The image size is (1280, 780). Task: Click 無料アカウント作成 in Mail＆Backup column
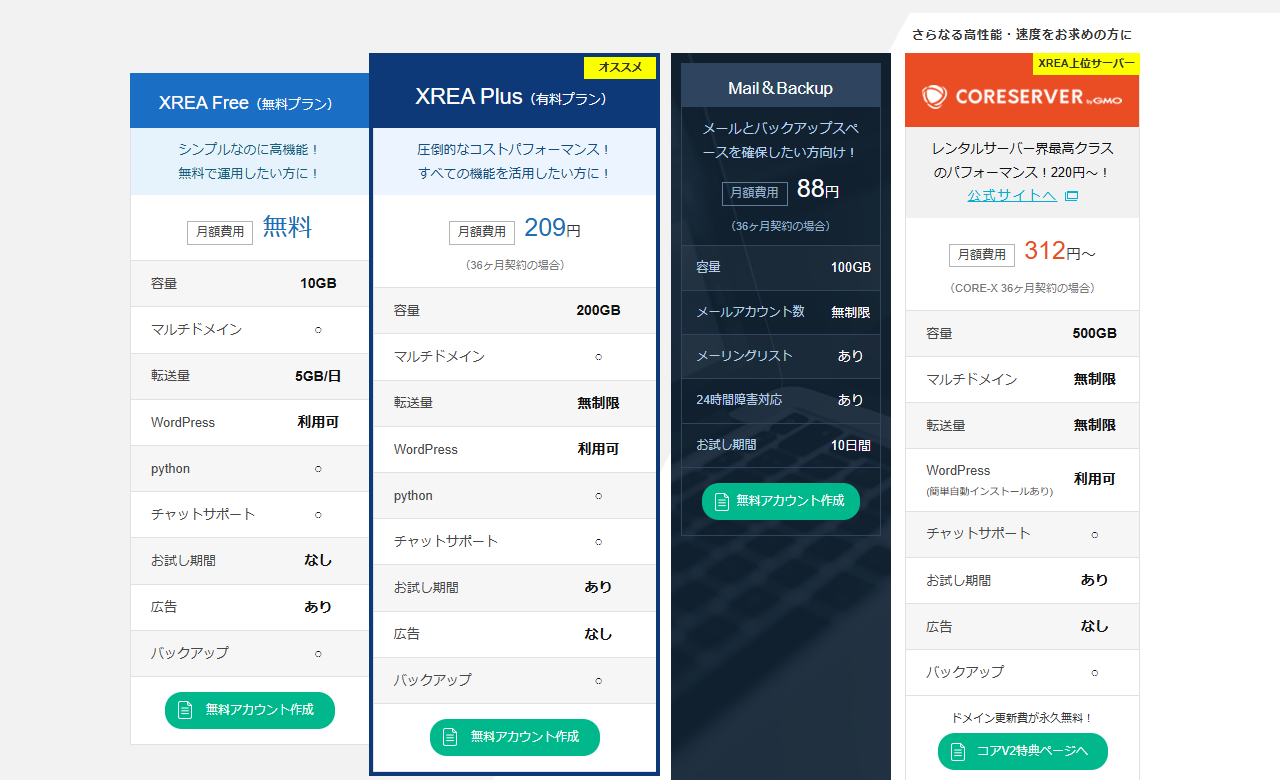point(780,501)
